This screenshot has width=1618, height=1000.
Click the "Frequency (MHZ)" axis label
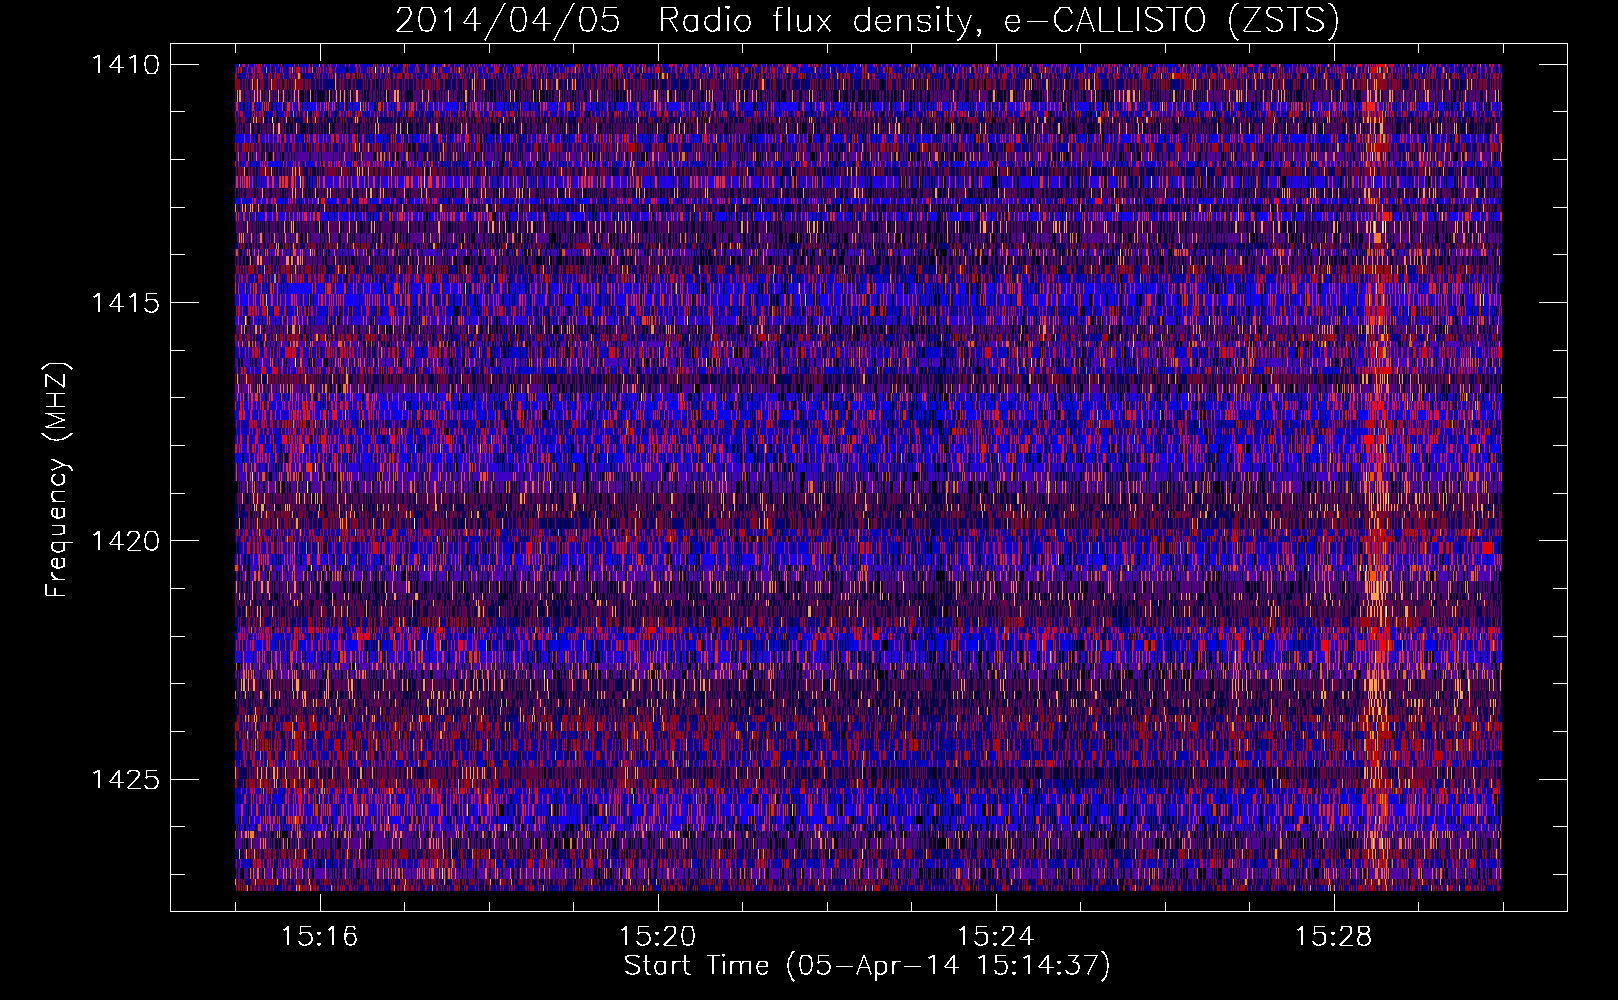(x=58, y=480)
